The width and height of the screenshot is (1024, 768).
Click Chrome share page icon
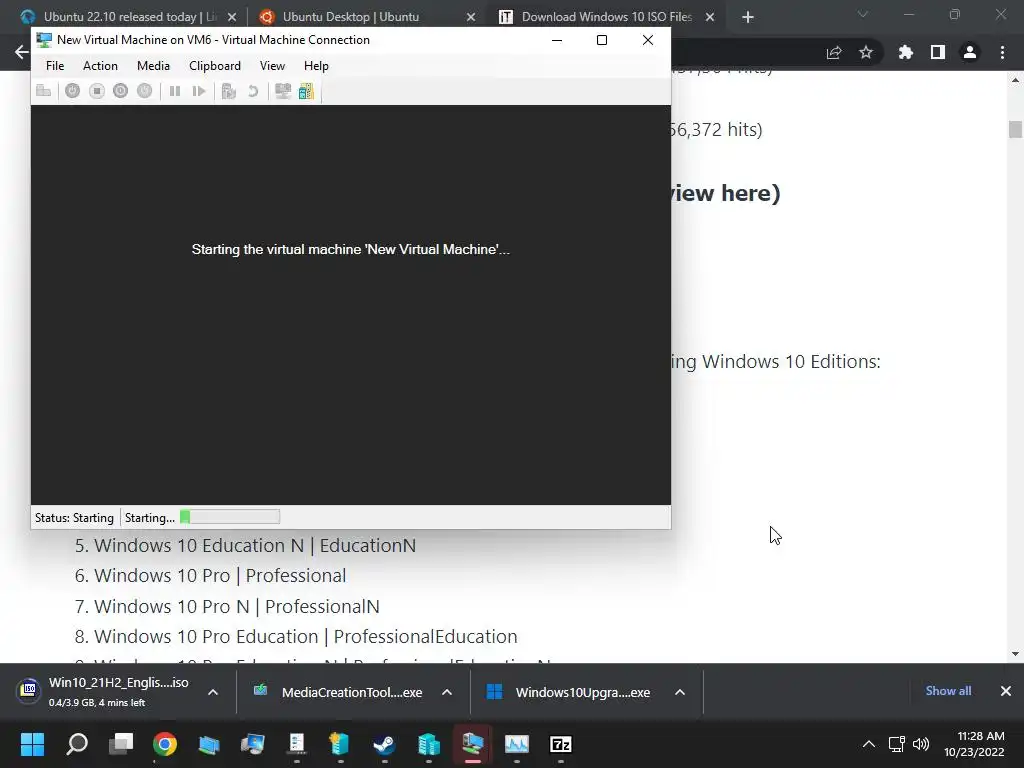click(834, 52)
